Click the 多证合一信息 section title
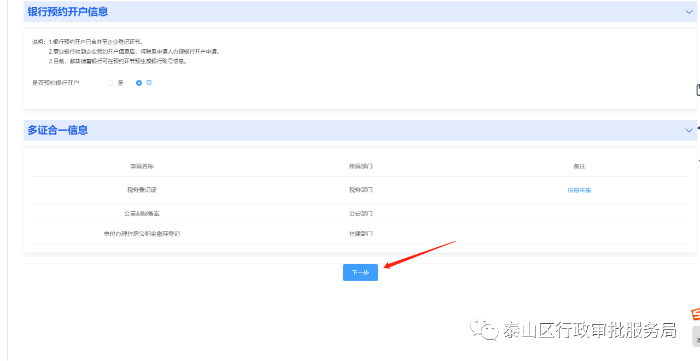Viewport: 700px width, 361px height. pyautogui.click(x=58, y=130)
